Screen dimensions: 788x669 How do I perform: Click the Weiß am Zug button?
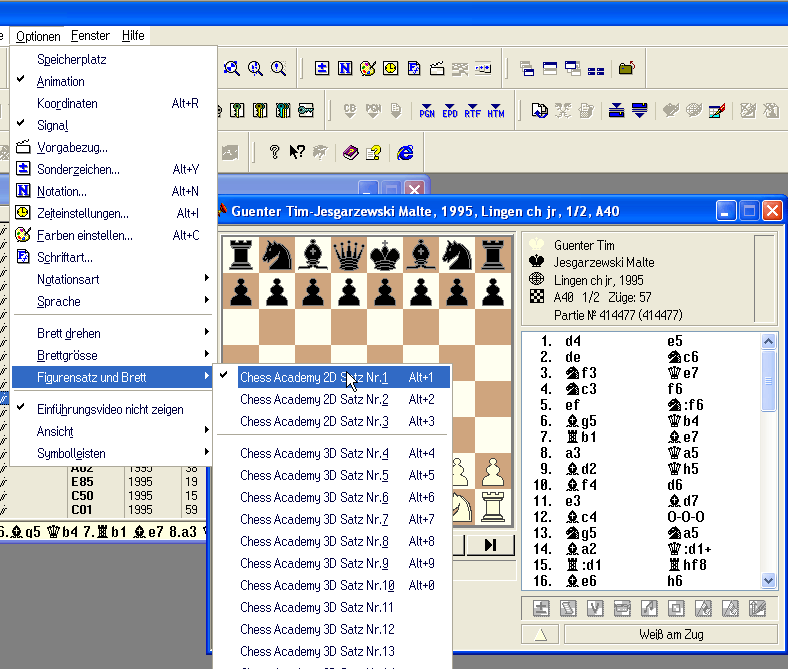pos(671,634)
